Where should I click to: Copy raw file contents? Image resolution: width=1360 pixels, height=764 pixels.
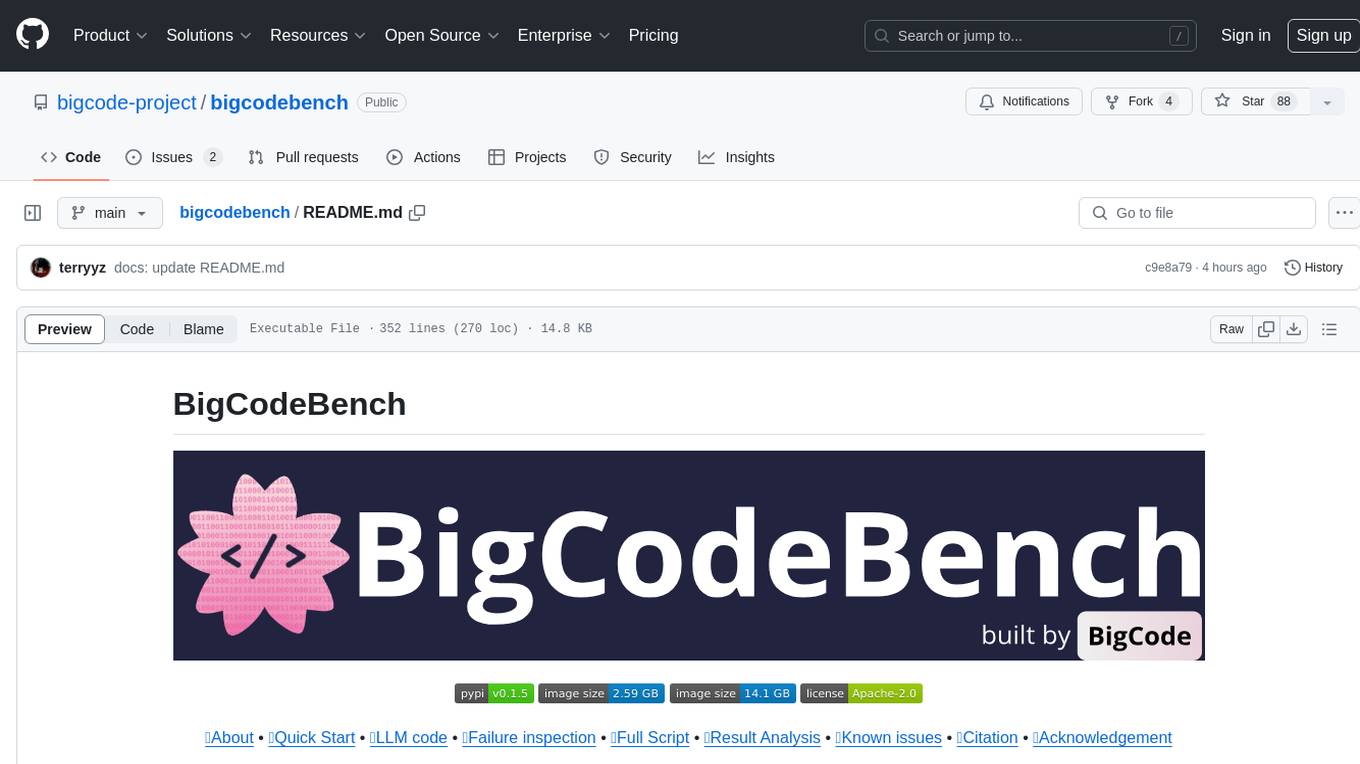tap(1267, 329)
